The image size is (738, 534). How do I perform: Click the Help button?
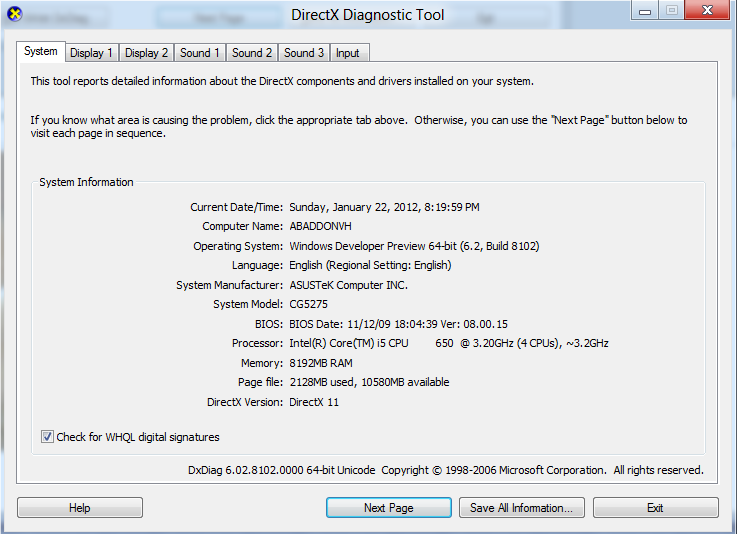(x=80, y=508)
